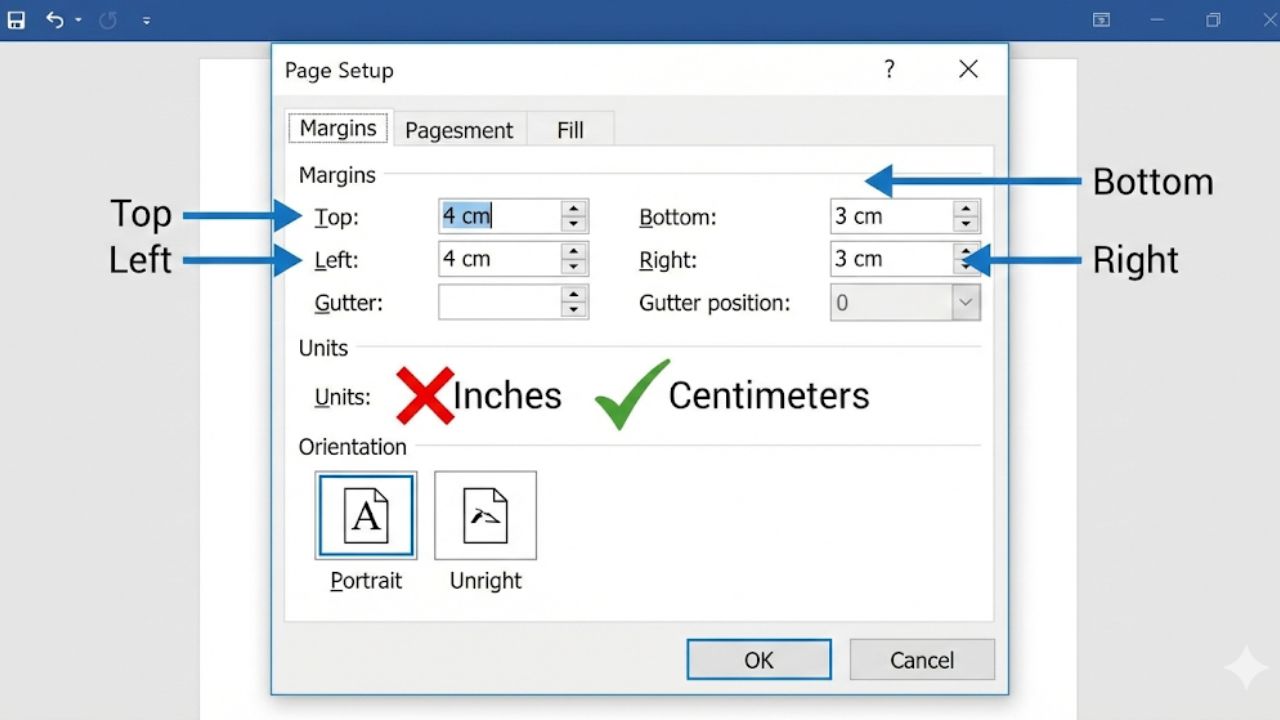This screenshot has height=720, width=1280.
Task: Dismiss the dialog with Cancel
Action: (x=921, y=659)
